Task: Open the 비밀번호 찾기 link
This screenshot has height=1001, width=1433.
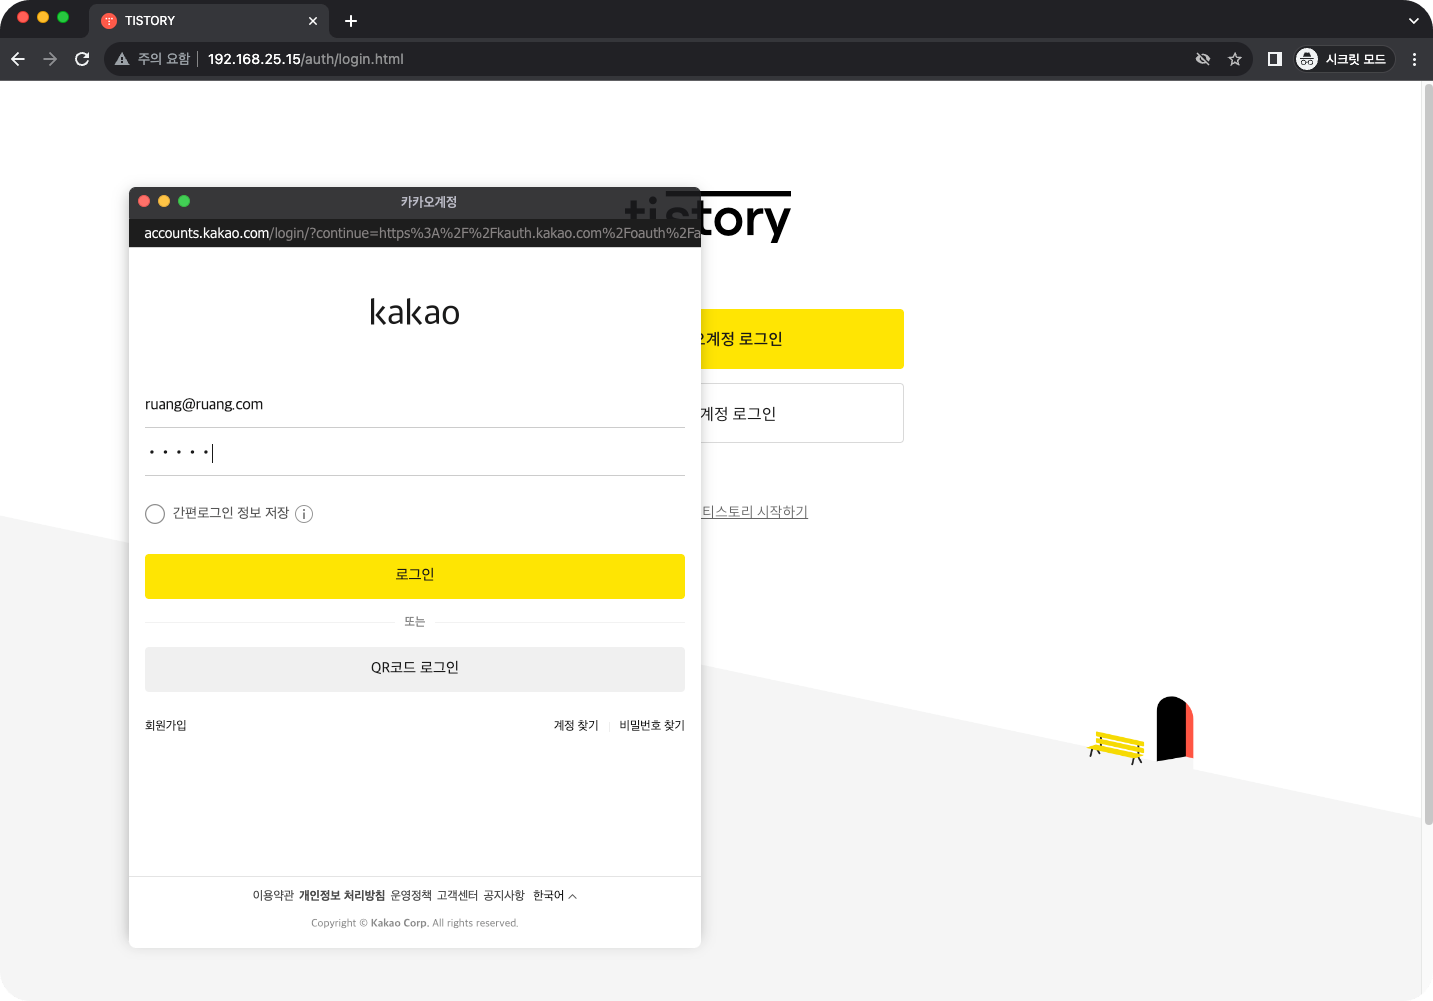Action: pyautogui.click(x=652, y=726)
